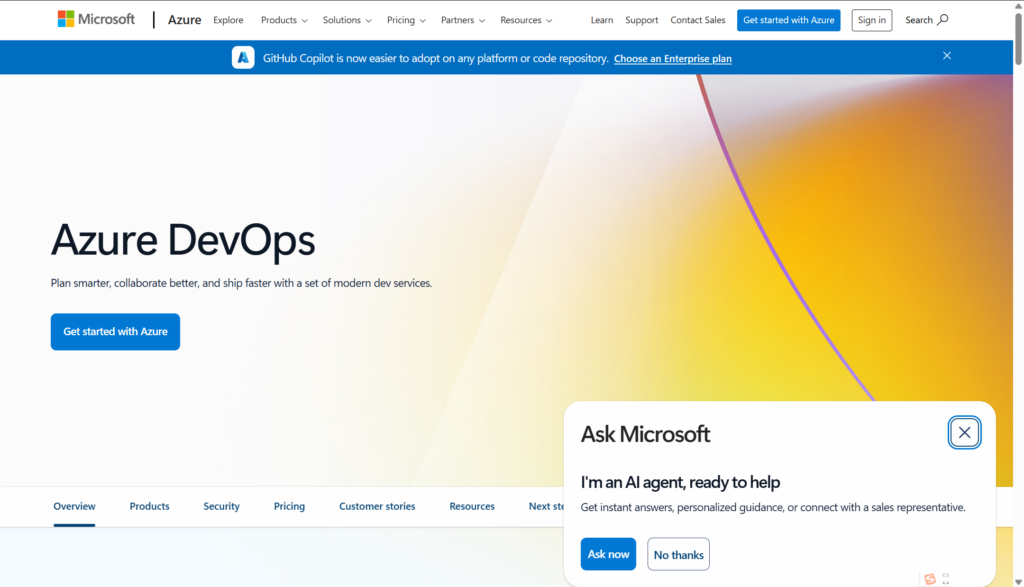1024x587 pixels.
Task: Switch to the Security tab
Action: click(x=221, y=506)
